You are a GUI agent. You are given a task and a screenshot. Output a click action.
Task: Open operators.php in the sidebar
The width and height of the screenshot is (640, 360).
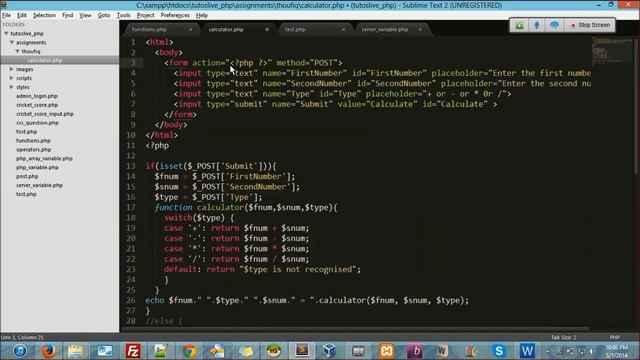click(33, 149)
